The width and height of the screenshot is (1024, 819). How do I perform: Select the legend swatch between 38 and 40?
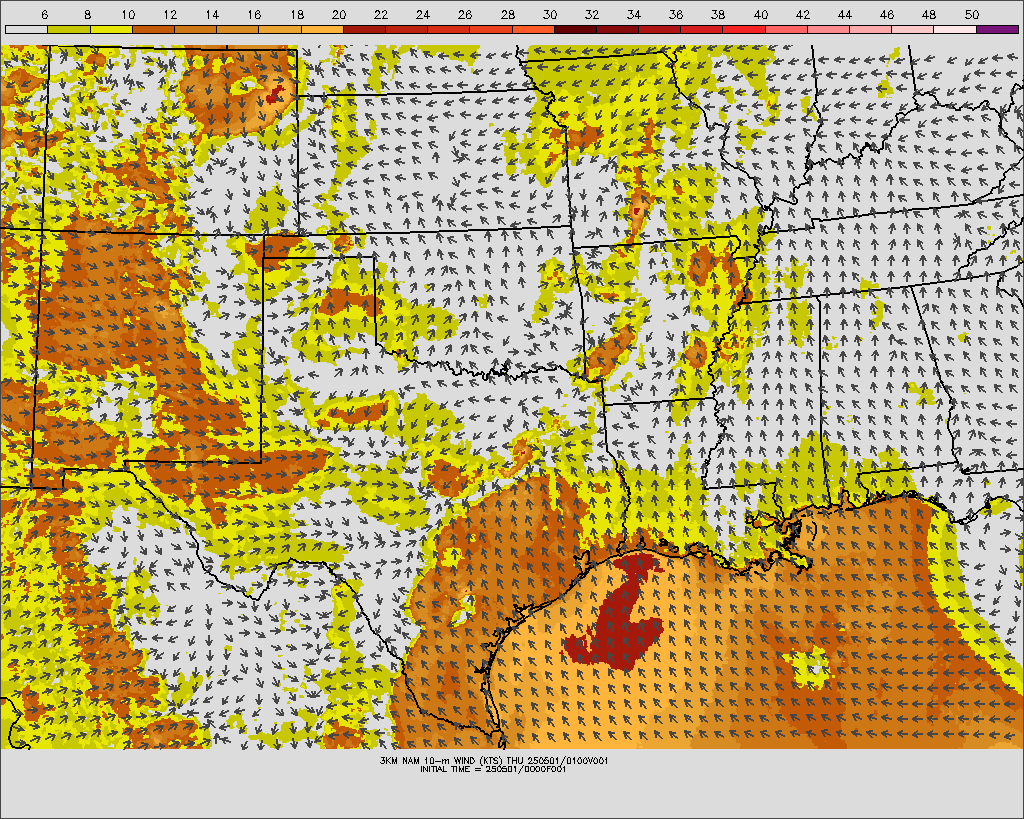coord(744,29)
